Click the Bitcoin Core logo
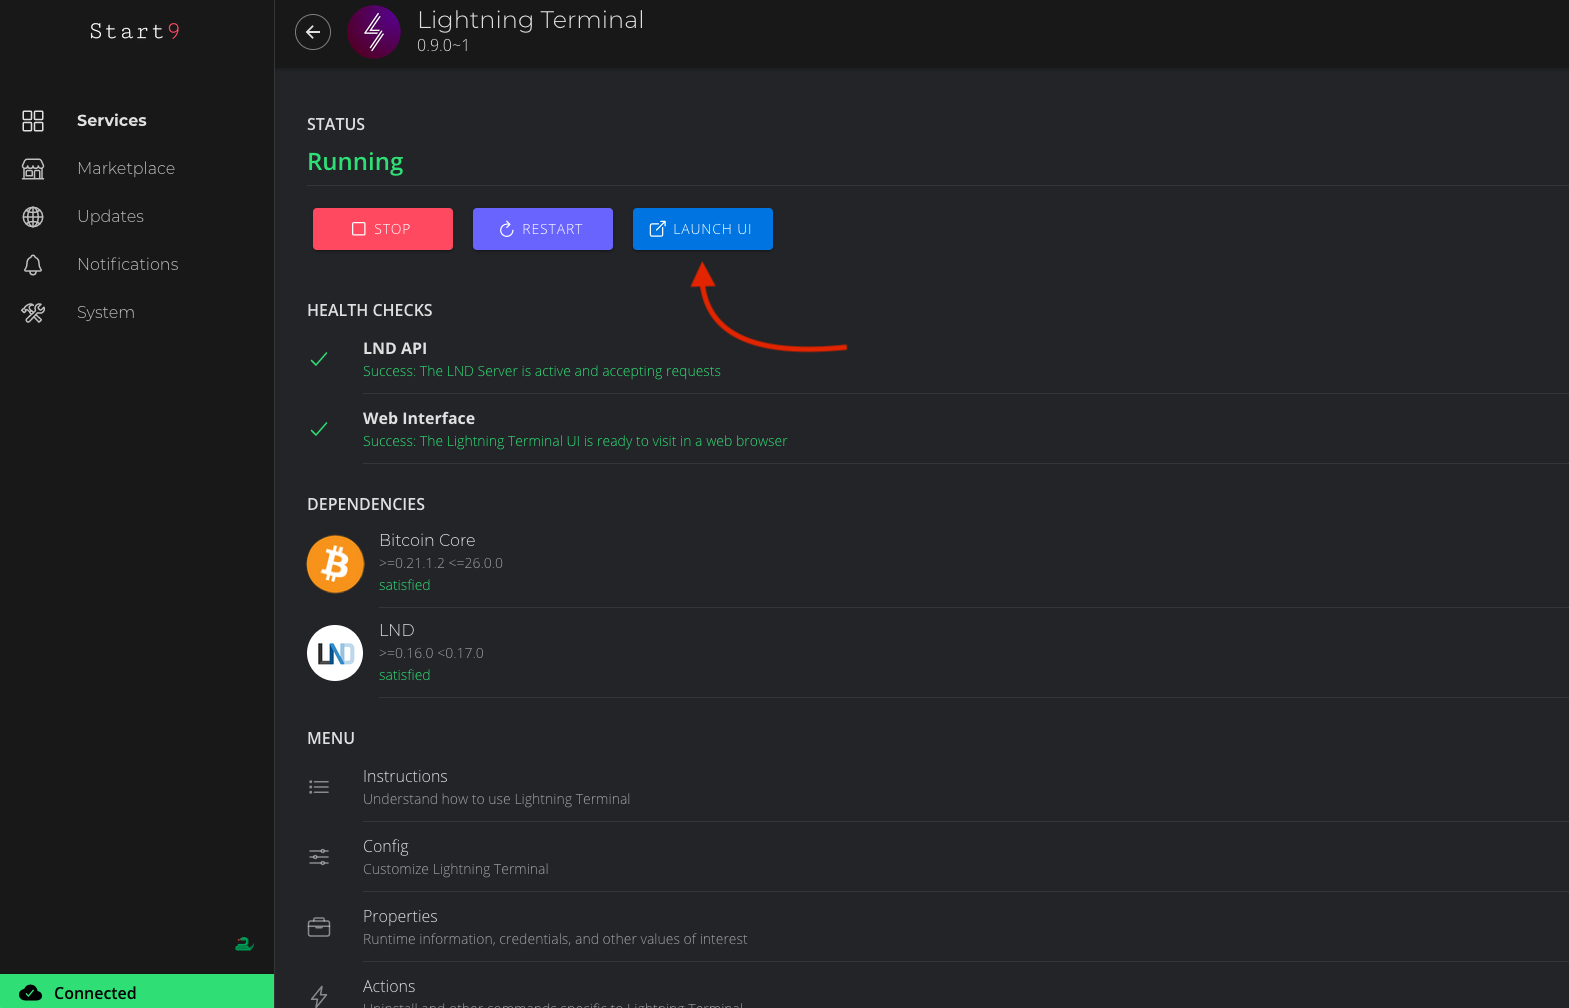The height and width of the screenshot is (1008, 1569). point(335,564)
